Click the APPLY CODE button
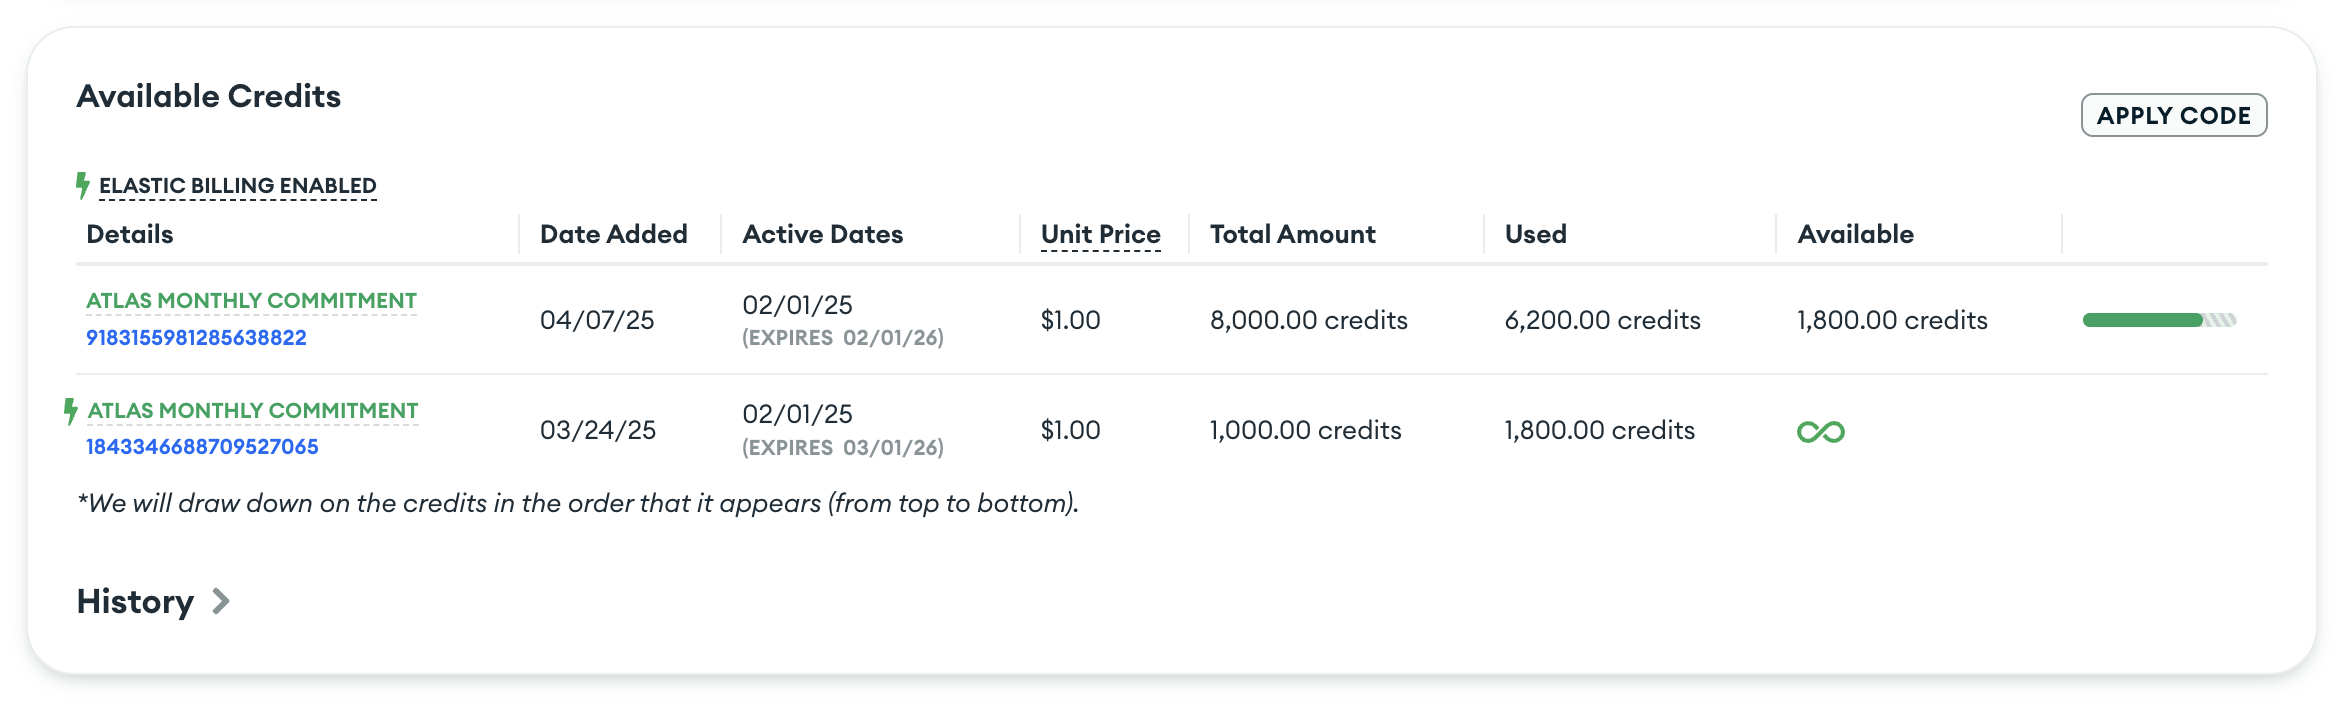Screen dimensions: 2338x718 [2173, 115]
